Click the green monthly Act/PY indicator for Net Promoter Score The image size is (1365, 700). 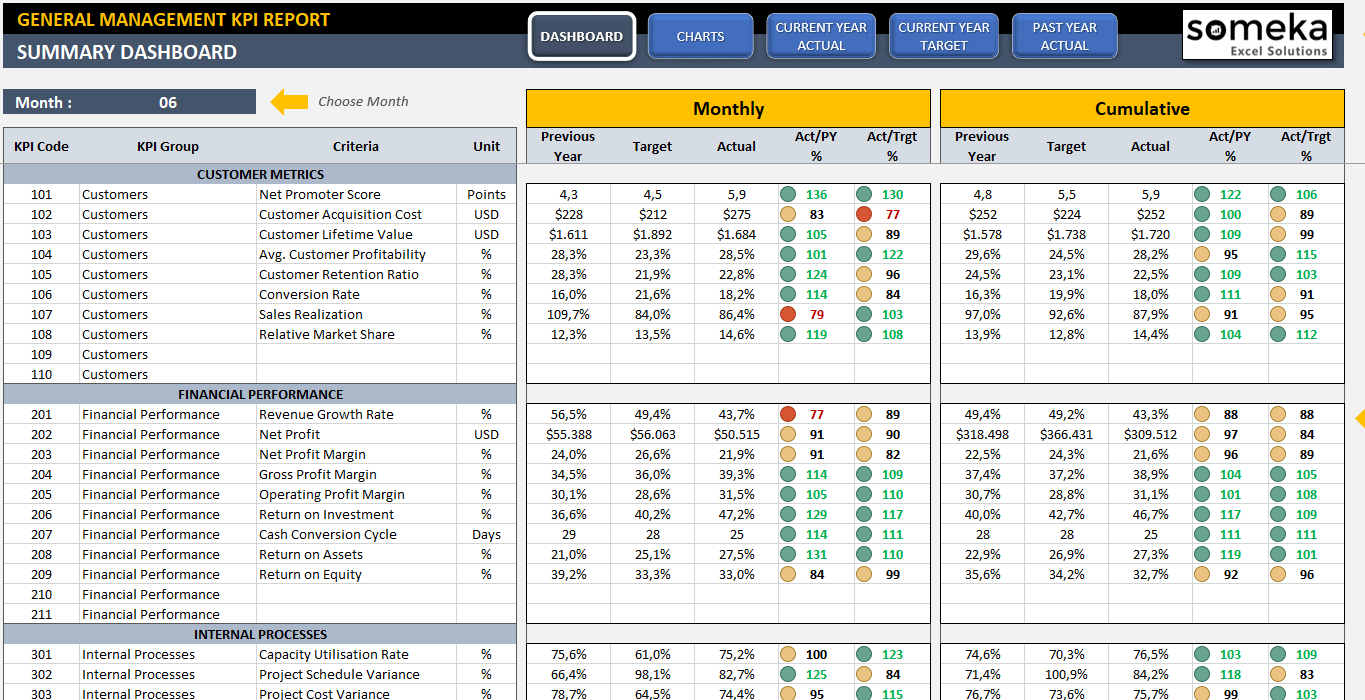pyautogui.click(x=787, y=194)
